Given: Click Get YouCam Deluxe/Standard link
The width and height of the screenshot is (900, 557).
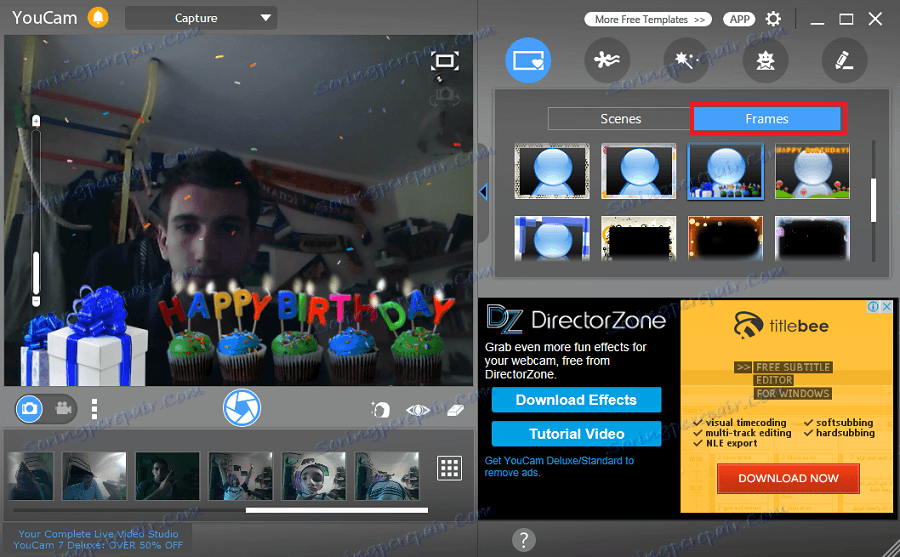Looking at the screenshot, I should click(x=559, y=466).
